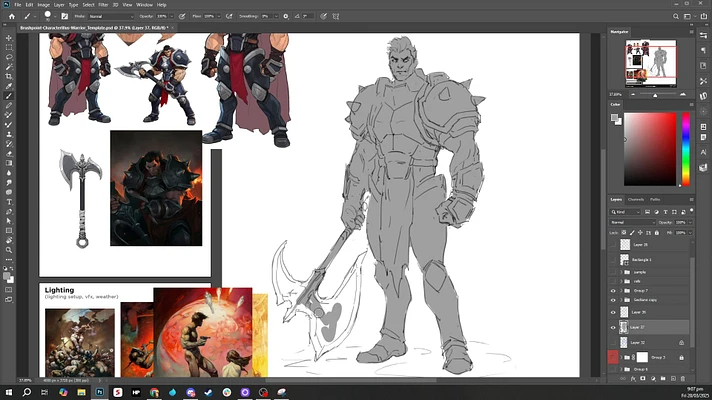
Task: Open the Window menu
Action: pyautogui.click(x=144, y=5)
